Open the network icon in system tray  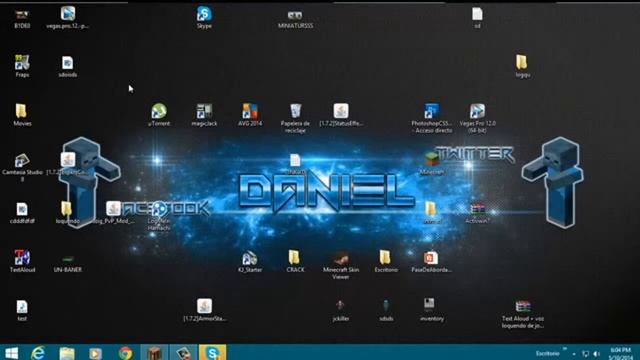(x=585, y=354)
